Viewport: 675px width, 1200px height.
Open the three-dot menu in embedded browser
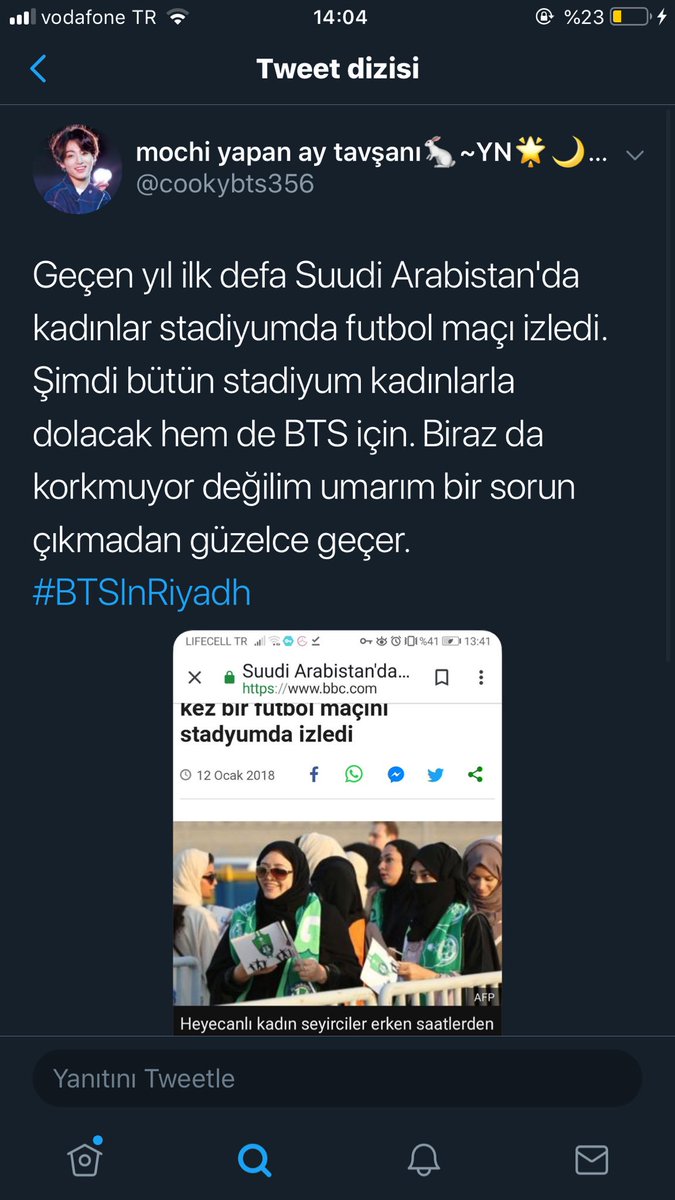(x=480, y=677)
